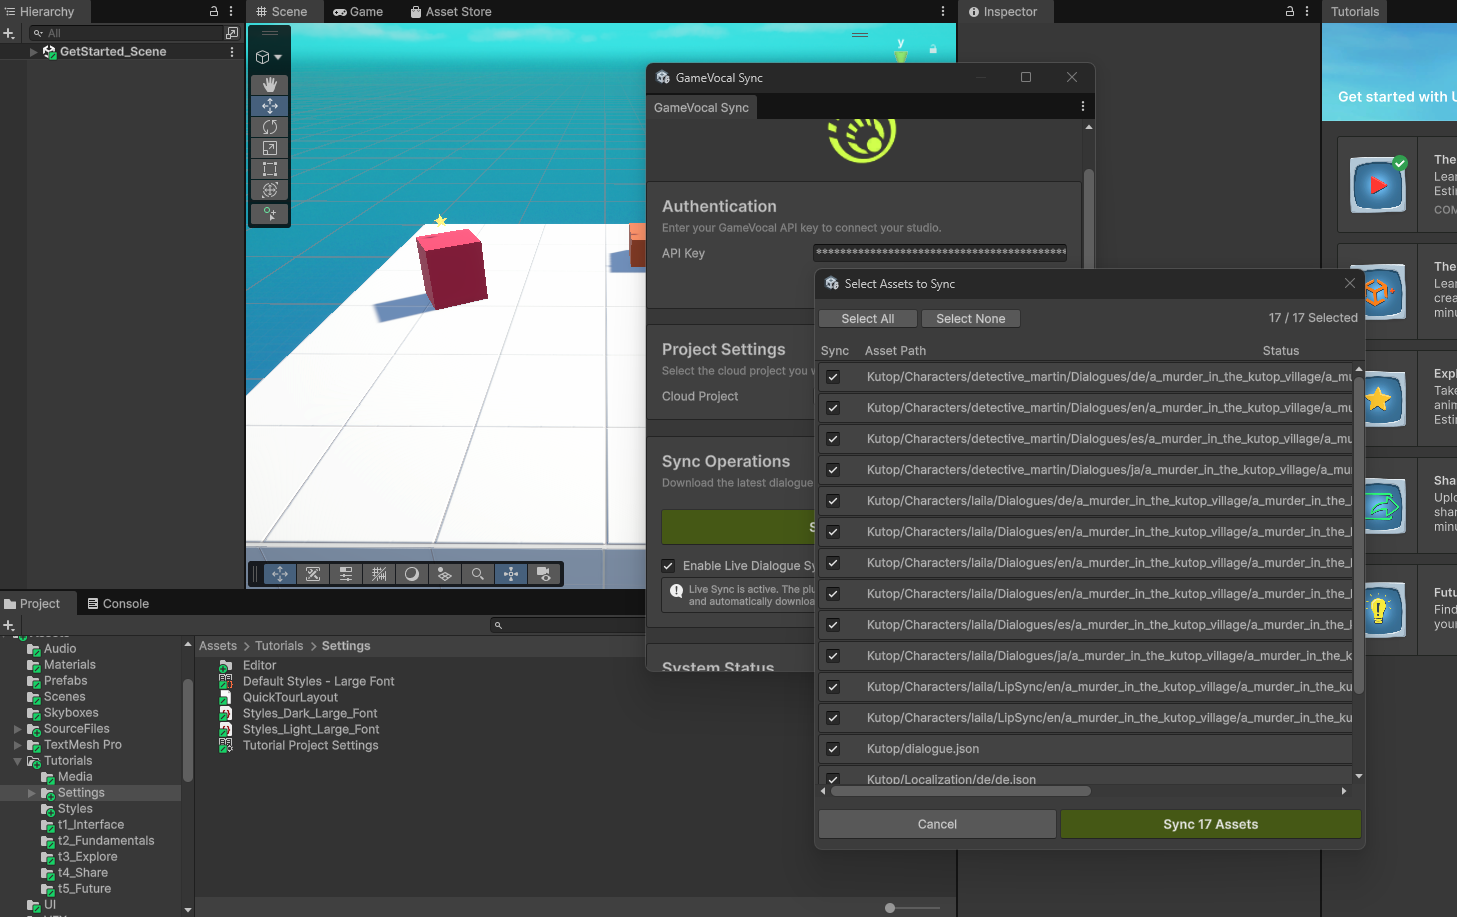
Task: Uncheck the detective_martin de dialogue row
Action: [x=833, y=377]
